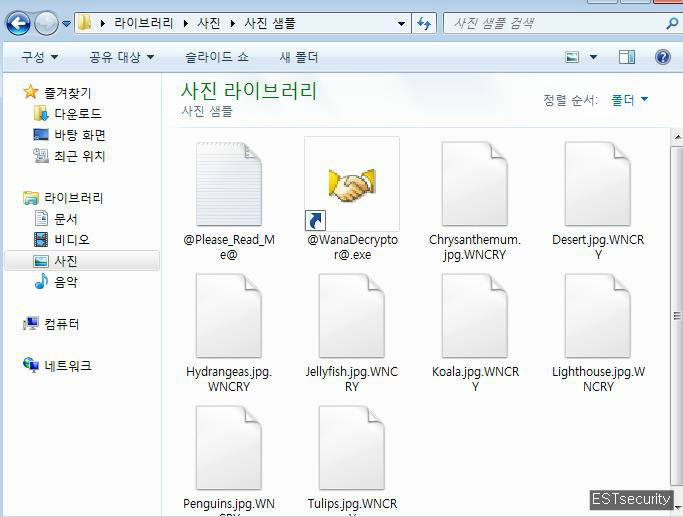
Task: Go back with the blue Back arrow
Action: 18,23
